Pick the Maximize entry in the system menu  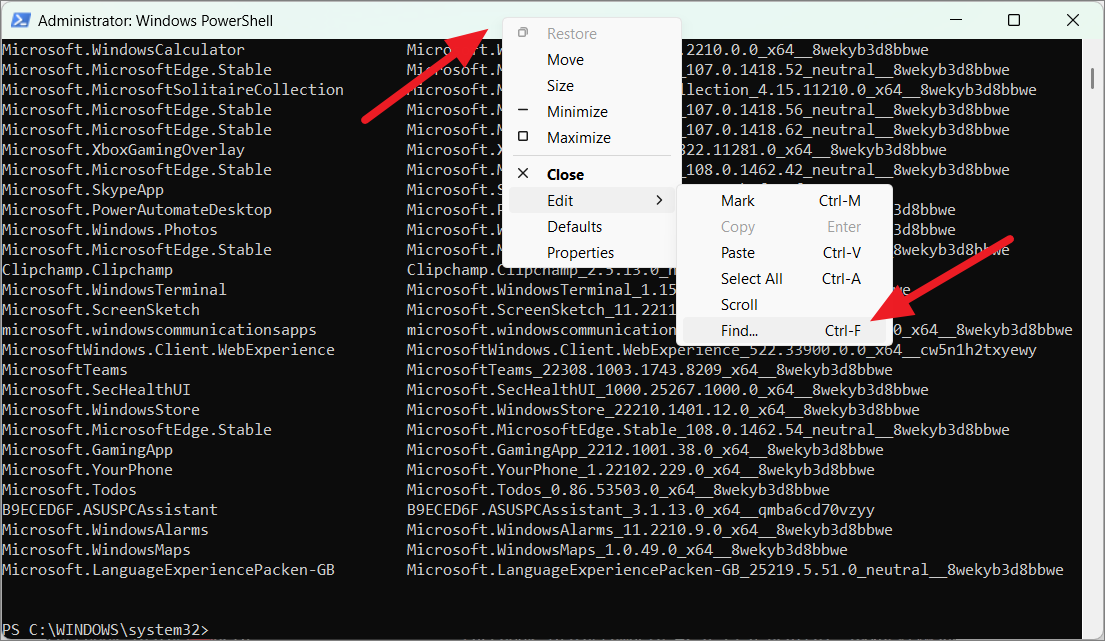tap(592, 138)
